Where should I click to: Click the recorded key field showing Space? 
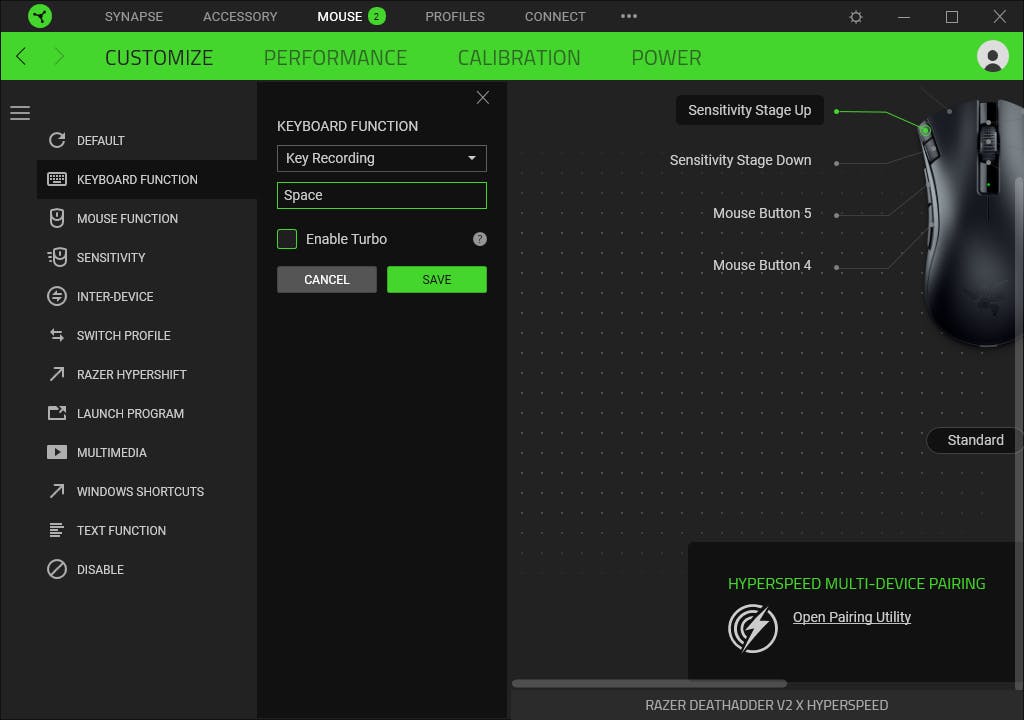click(381, 195)
